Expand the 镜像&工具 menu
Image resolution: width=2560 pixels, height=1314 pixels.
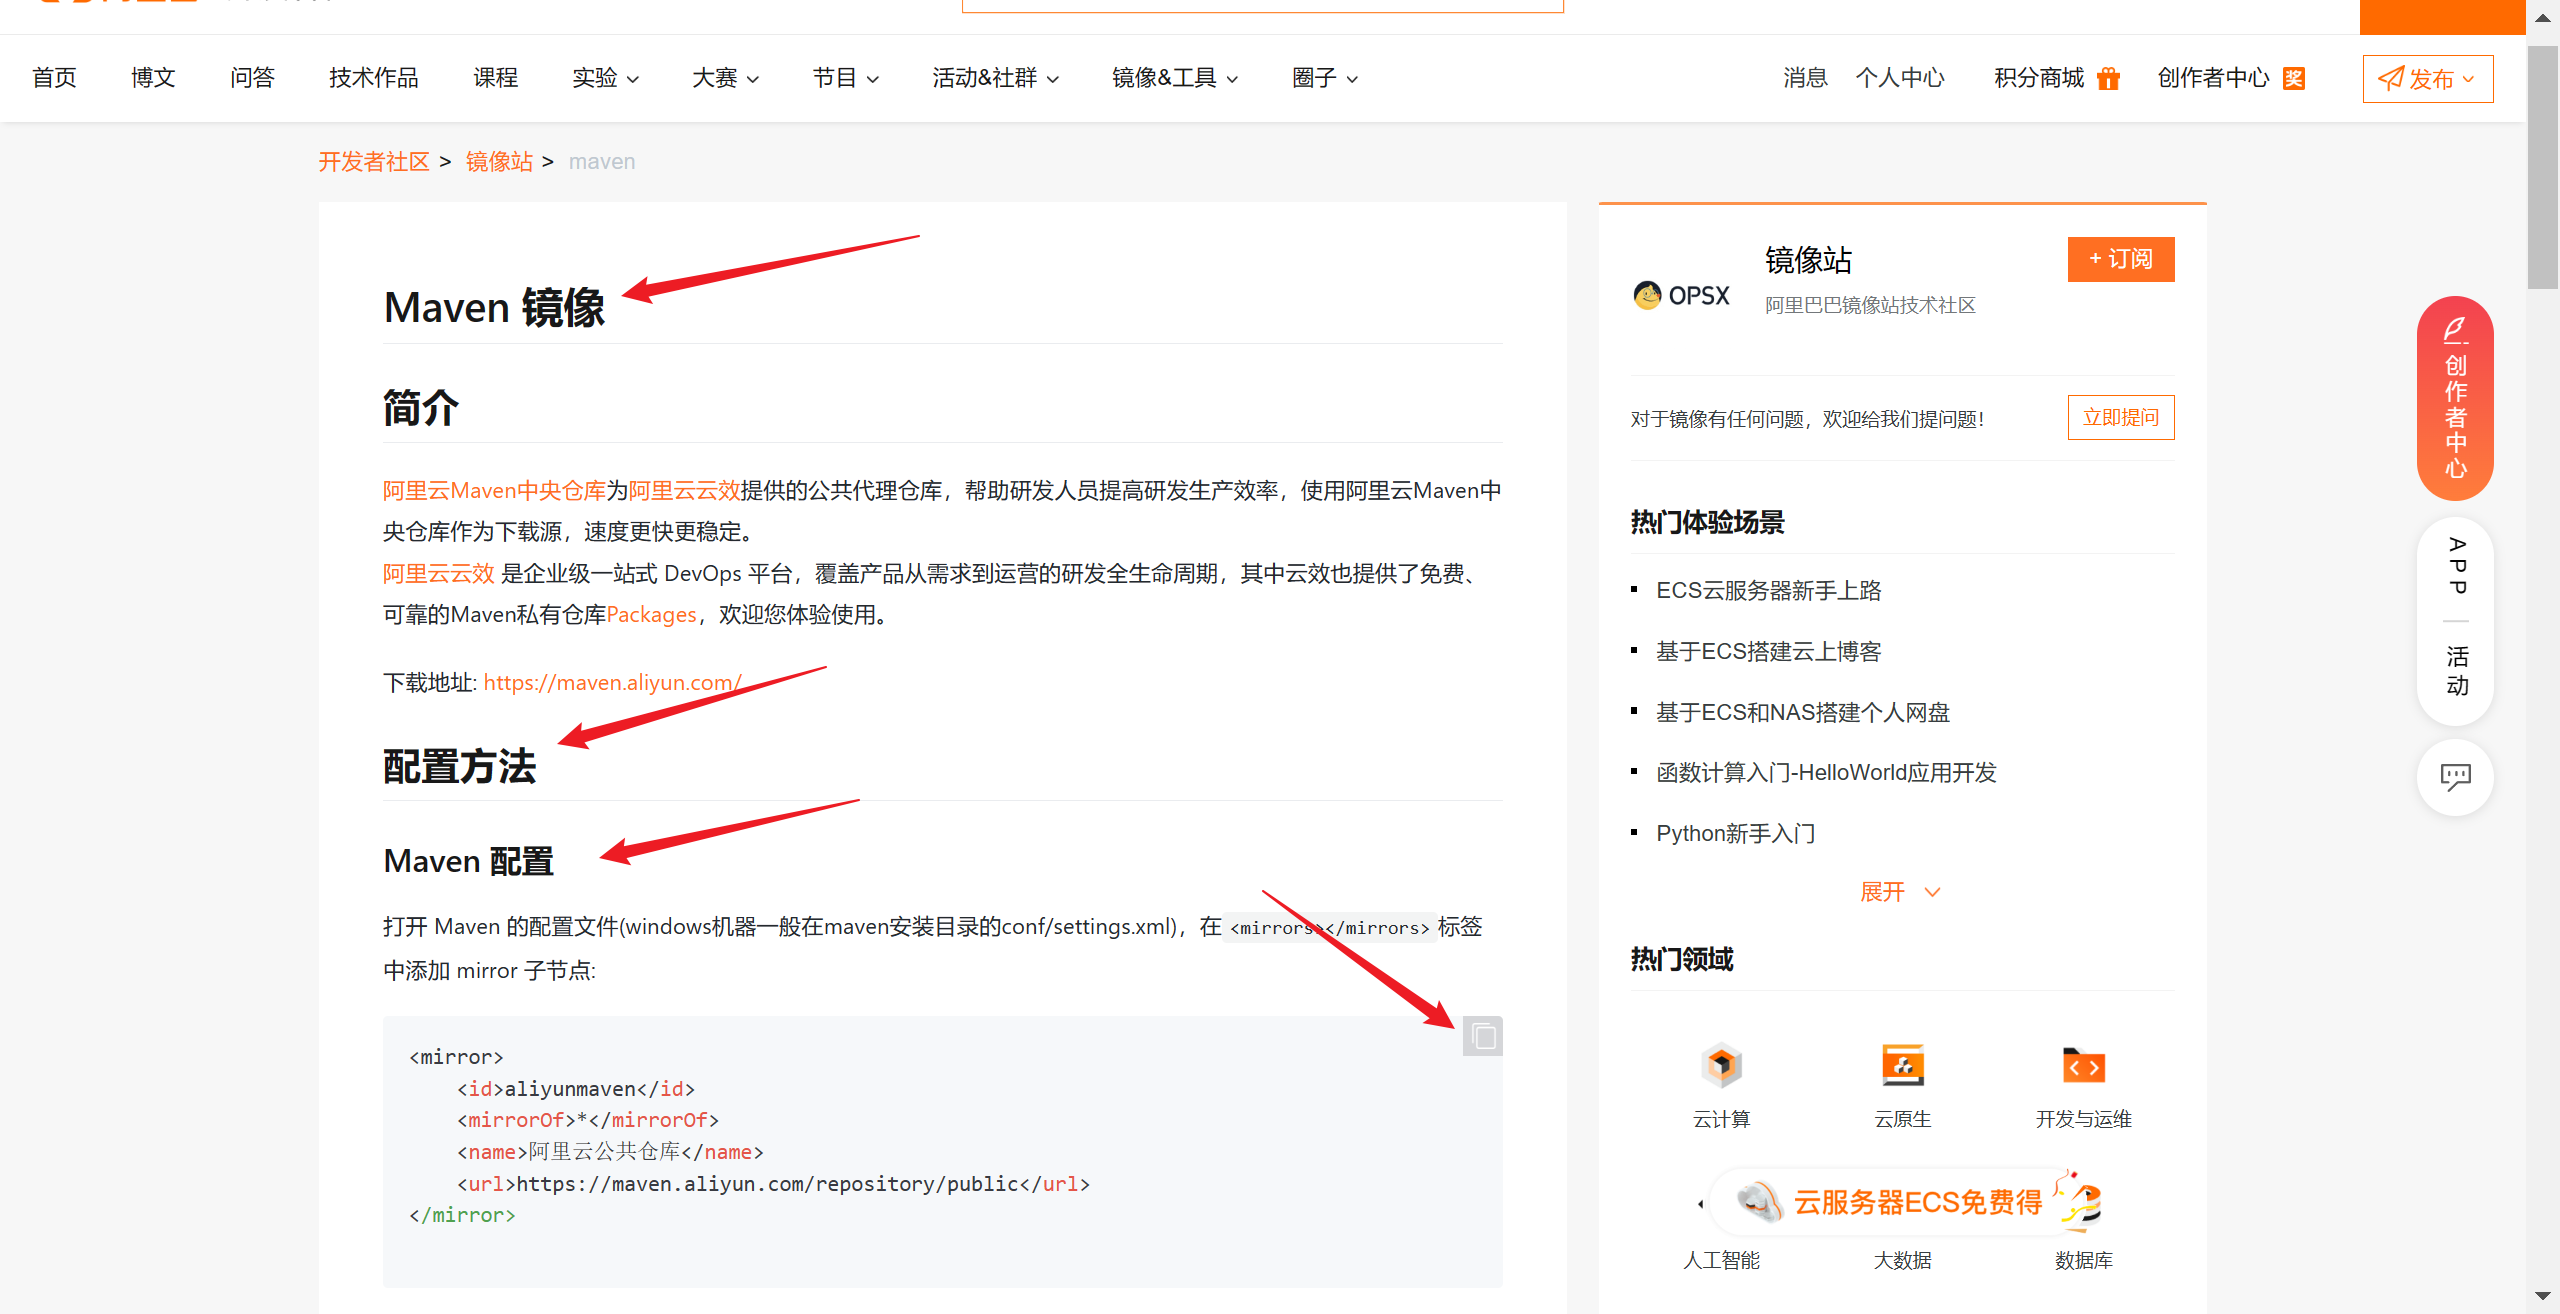click(x=1175, y=78)
